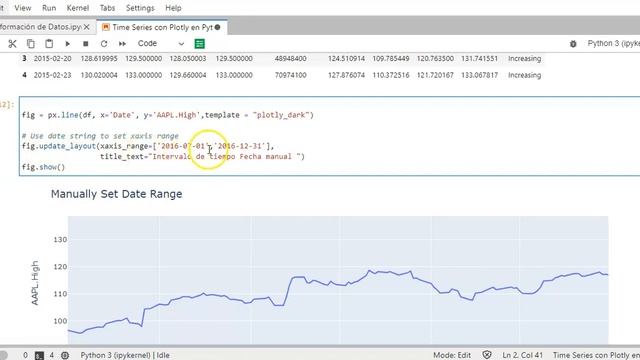Open the Help menu

click(x=173, y=8)
